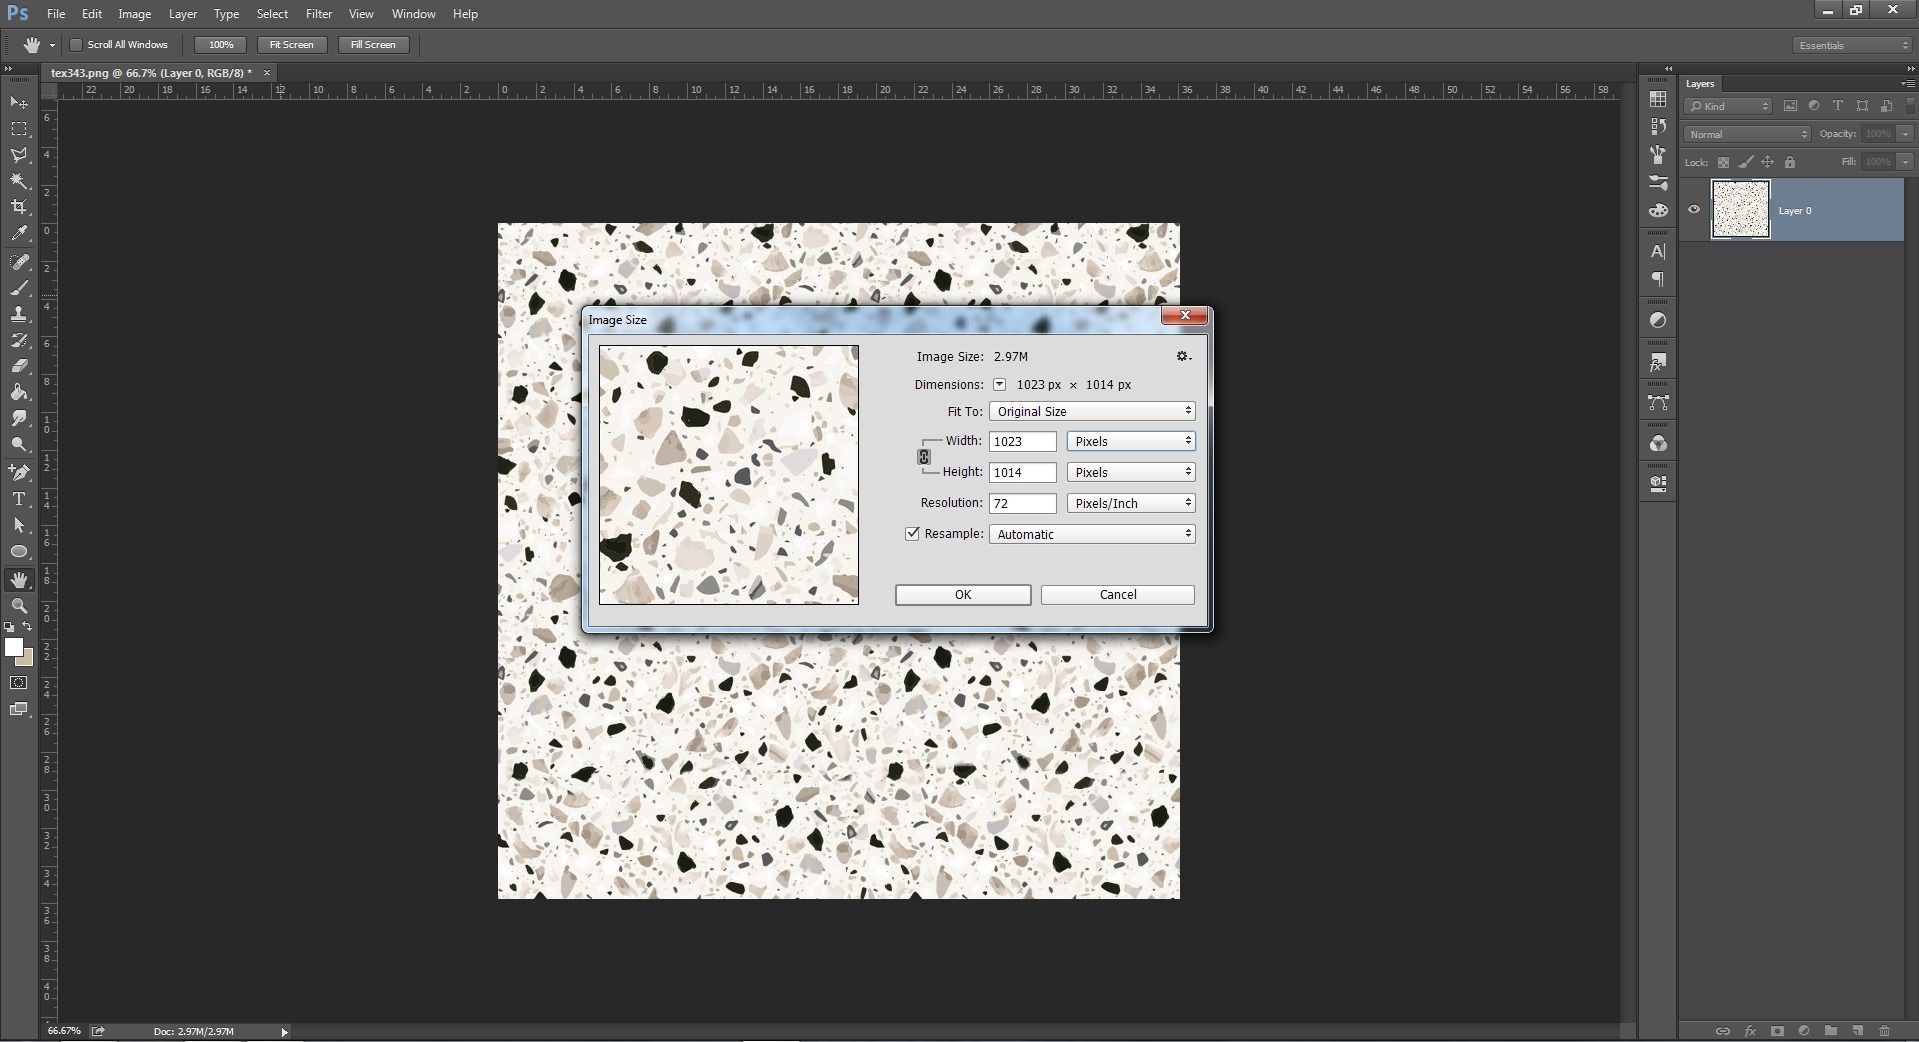Open the Paragraph panel icon
The image size is (1919, 1042).
[x=1658, y=279]
